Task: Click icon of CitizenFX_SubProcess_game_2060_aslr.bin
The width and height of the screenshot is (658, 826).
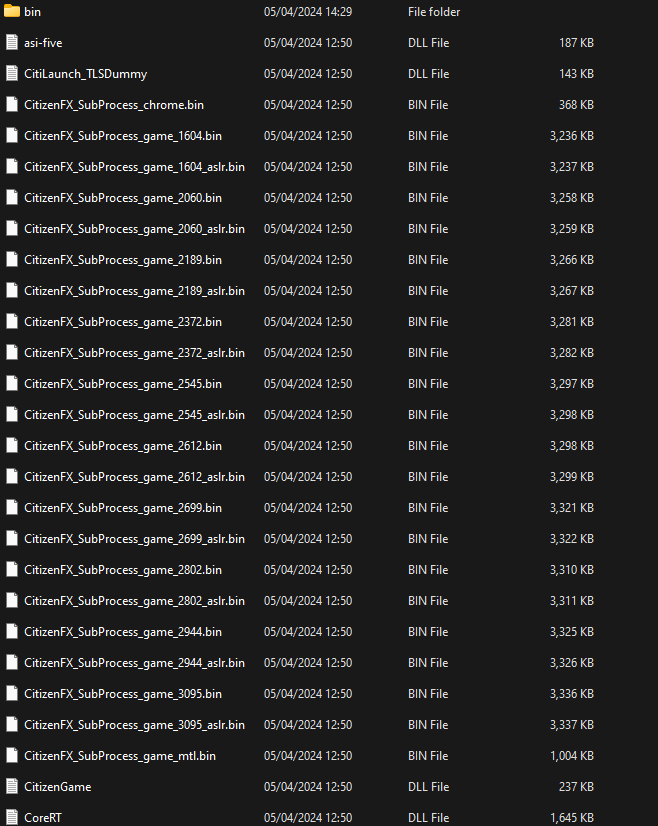Action: coord(12,229)
